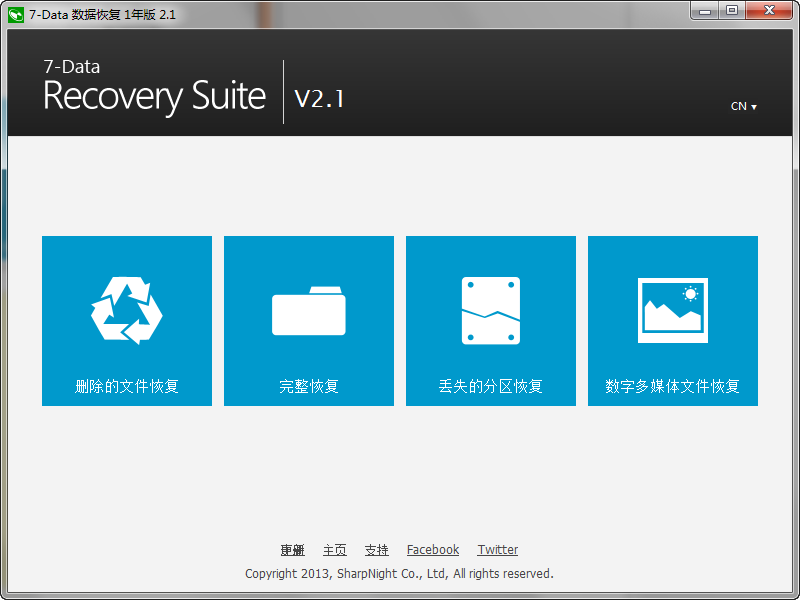Image resolution: width=800 pixels, height=600 pixels.
Task: Open deleted file recovery recycle icon tile
Action: [127, 320]
